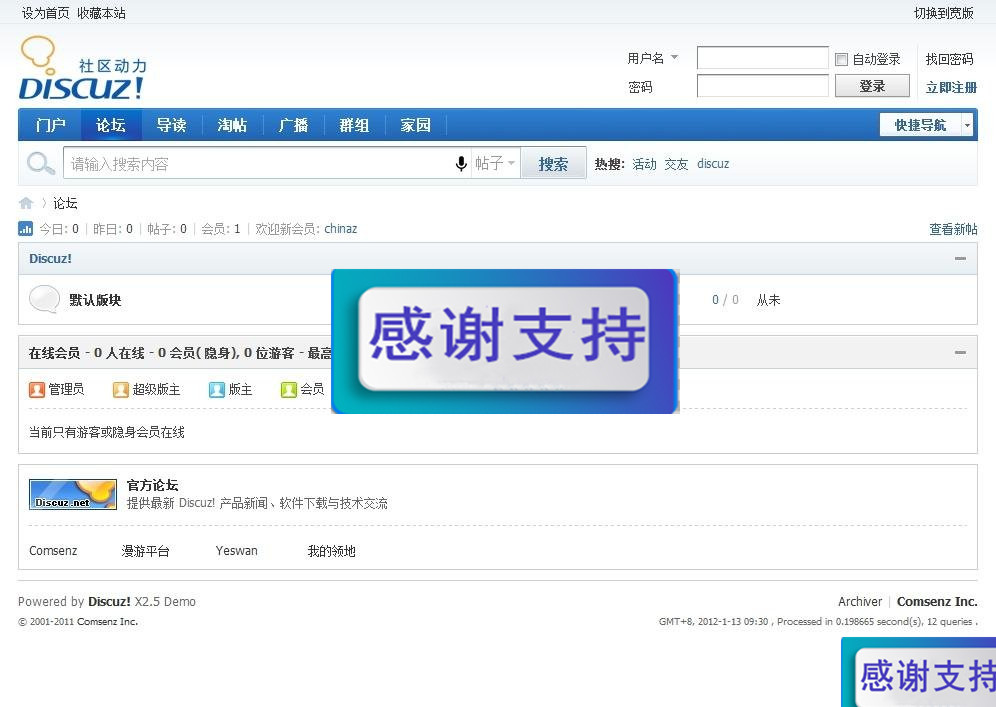Image resolution: width=996 pixels, height=707 pixels.
Task: Click the footer Discuz! powered-by link
Action: point(109,602)
